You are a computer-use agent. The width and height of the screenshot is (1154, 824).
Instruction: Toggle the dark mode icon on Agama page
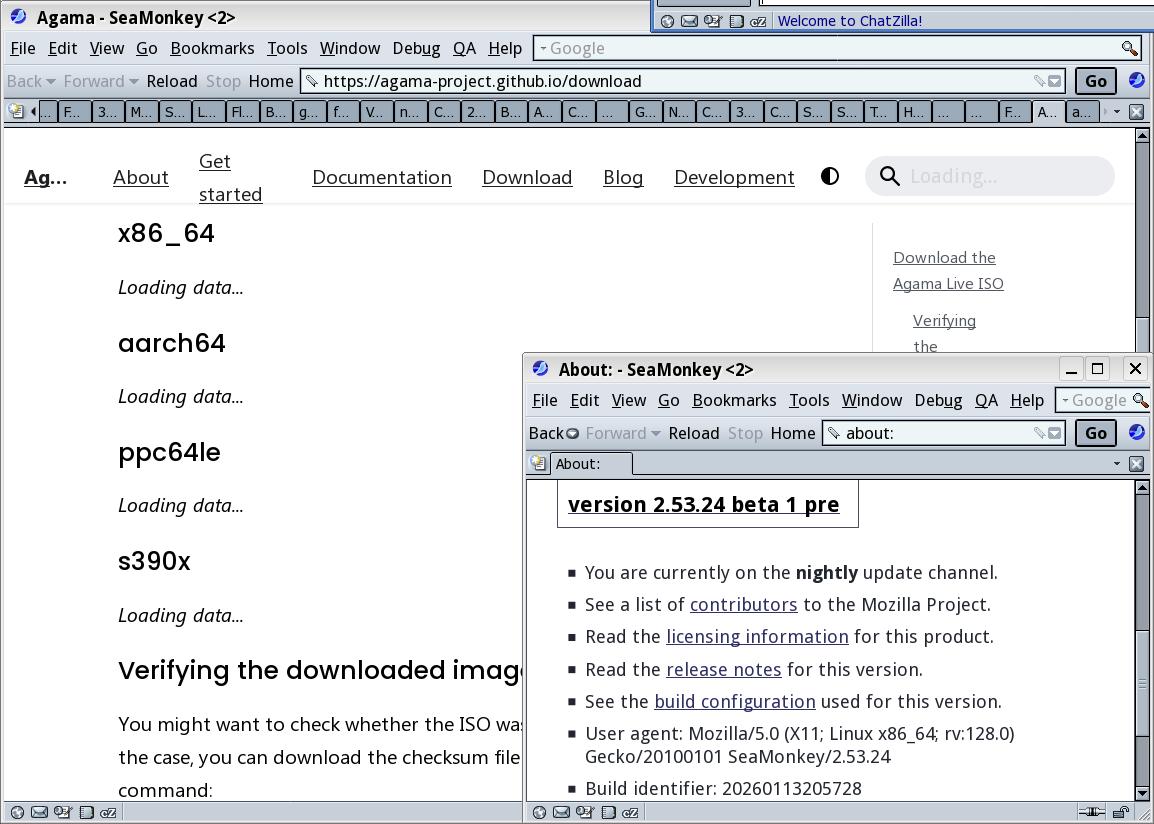(x=829, y=176)
